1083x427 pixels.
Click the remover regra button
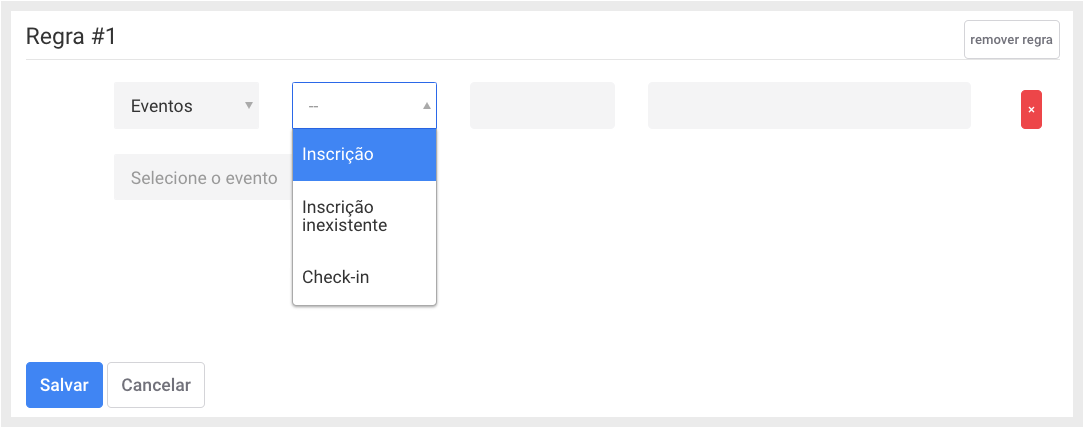pyautogui.click(x=1011, y=39)
